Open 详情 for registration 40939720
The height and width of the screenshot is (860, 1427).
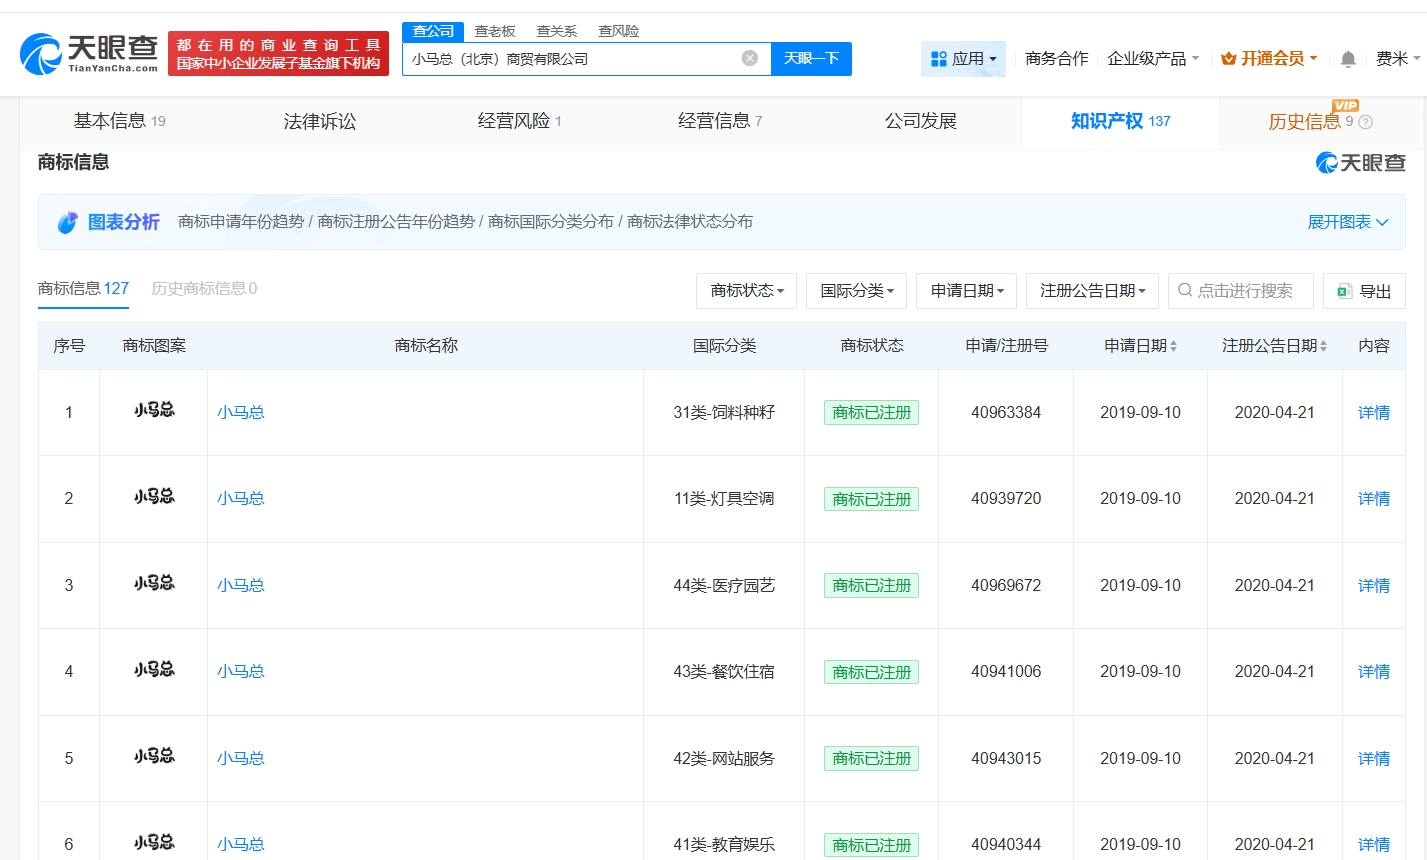click(x=1374, y=498)
